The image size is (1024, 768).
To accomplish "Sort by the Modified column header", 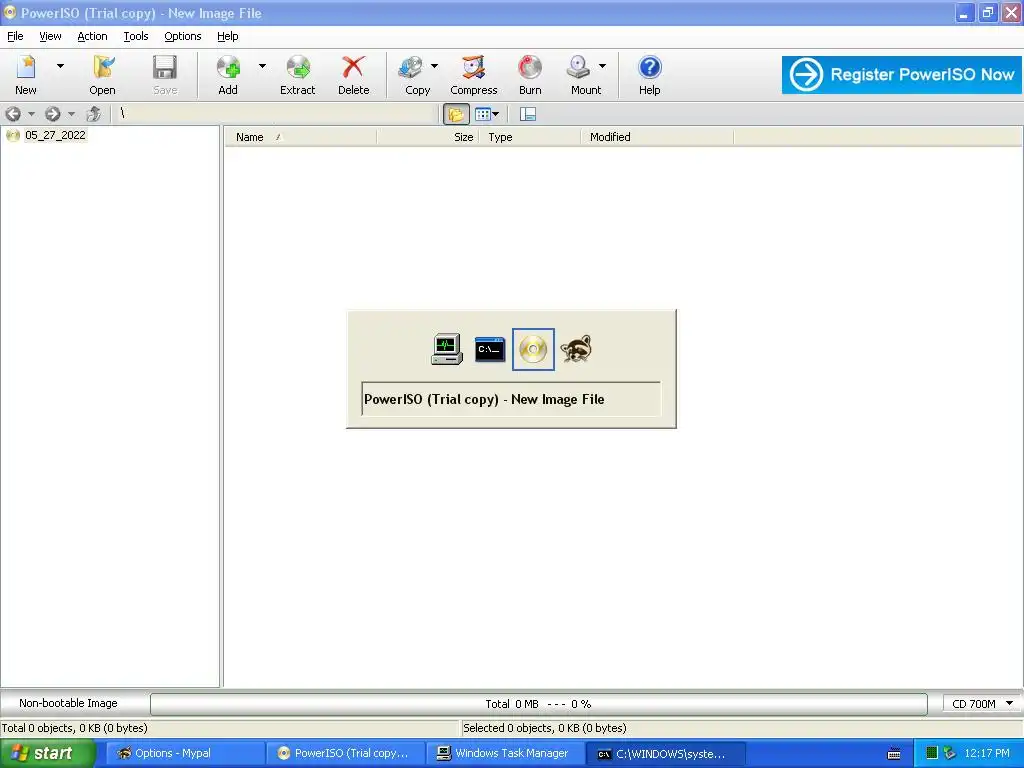I will [657, 137].
